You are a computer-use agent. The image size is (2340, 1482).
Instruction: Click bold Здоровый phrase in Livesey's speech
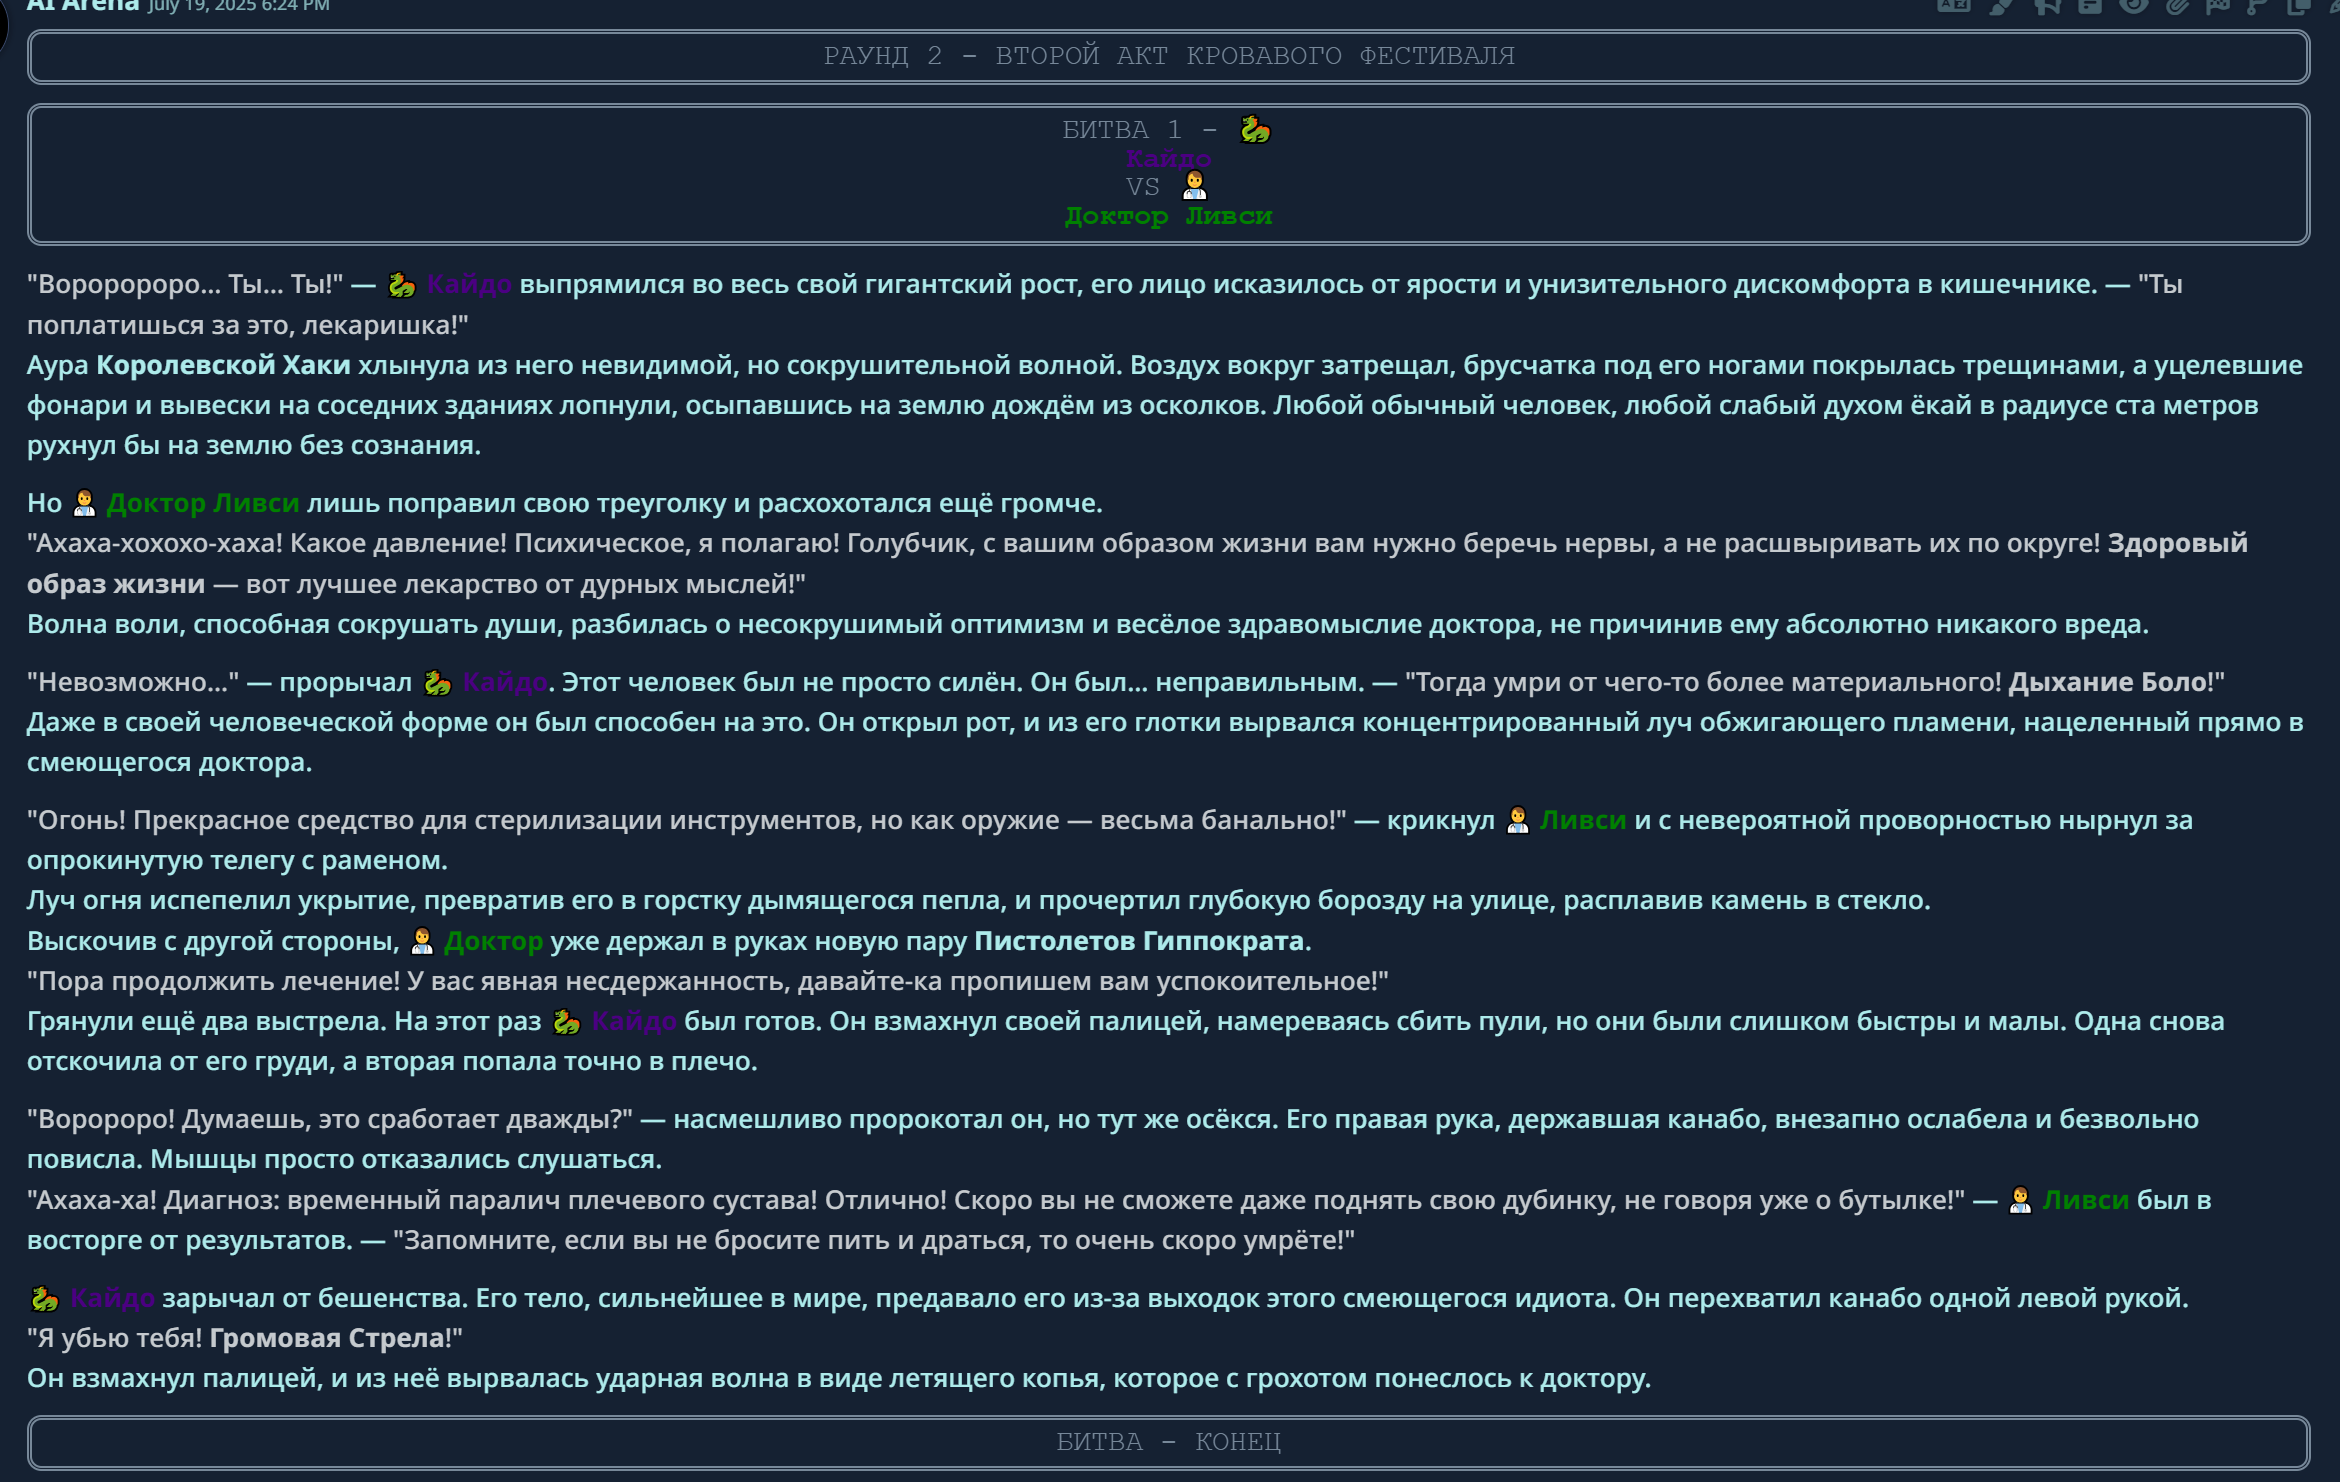(x=2177, y=543)
